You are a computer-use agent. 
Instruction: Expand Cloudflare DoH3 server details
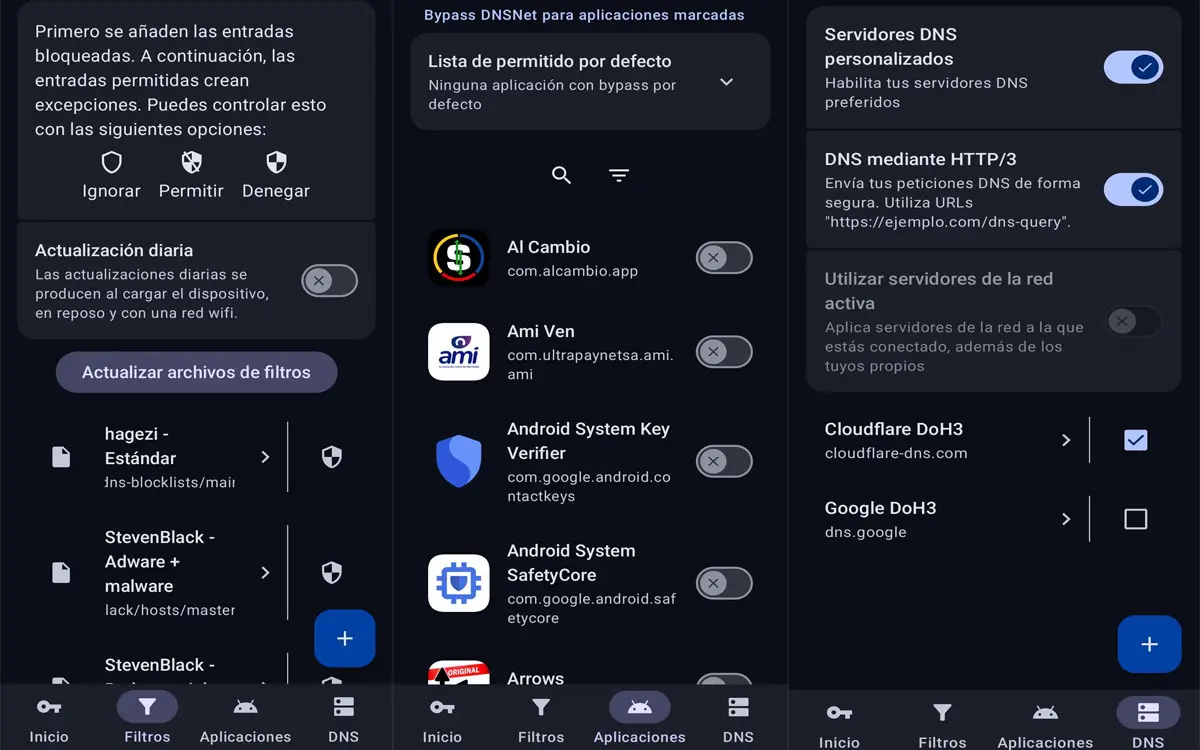[1066, 440]
